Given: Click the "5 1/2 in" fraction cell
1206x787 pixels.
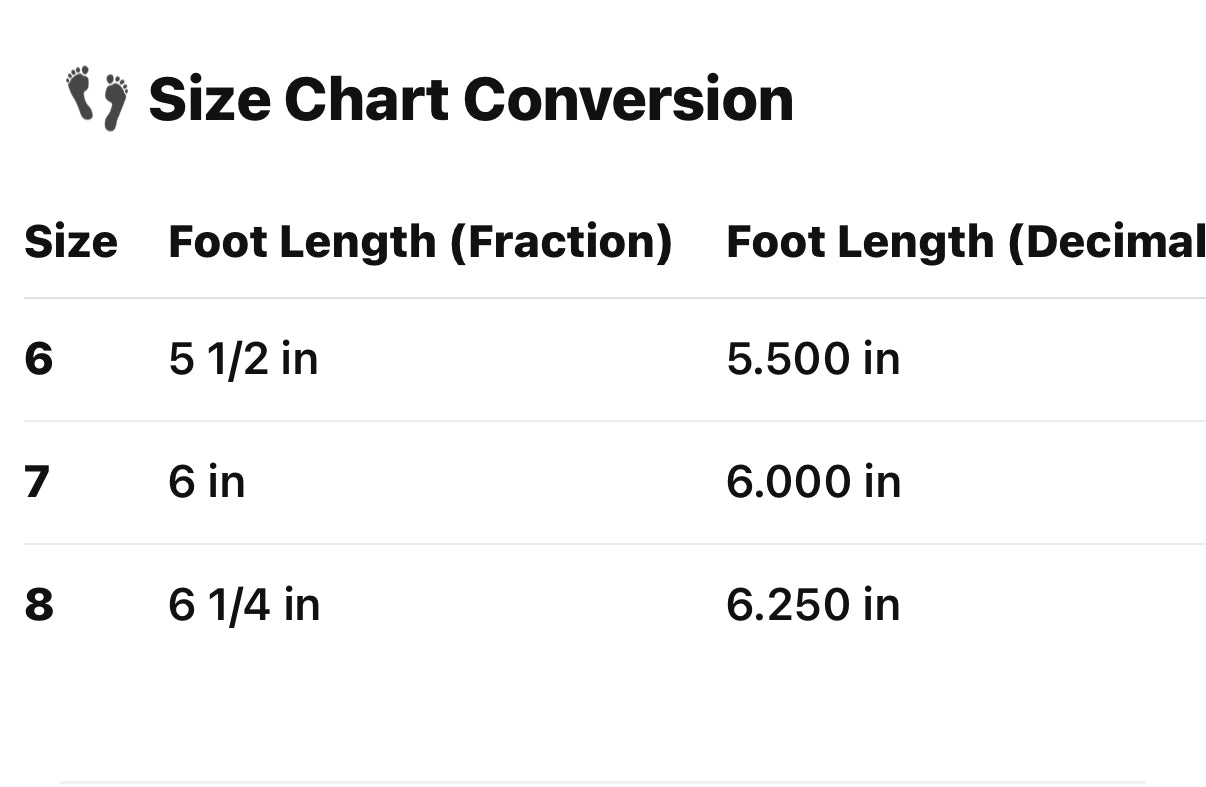Looking at the screenshot, I should pyautogui.click(x=243, y=359).
